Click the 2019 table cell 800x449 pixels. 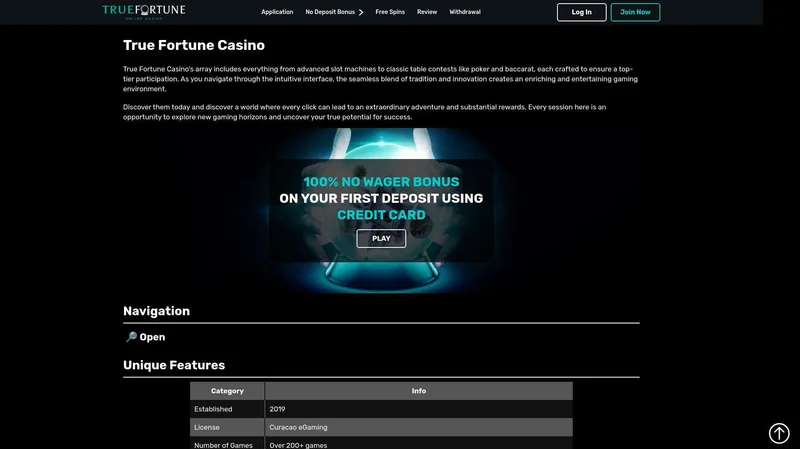pyautogui.click(x=419, y=409)
